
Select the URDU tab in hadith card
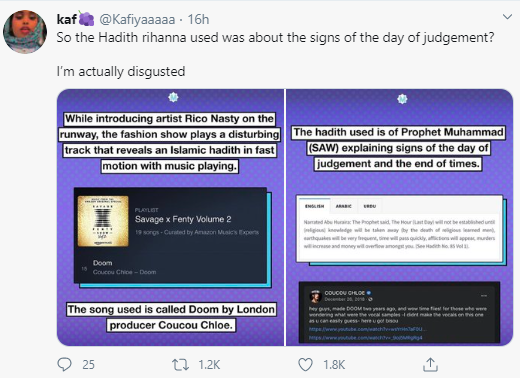point(370,206)
